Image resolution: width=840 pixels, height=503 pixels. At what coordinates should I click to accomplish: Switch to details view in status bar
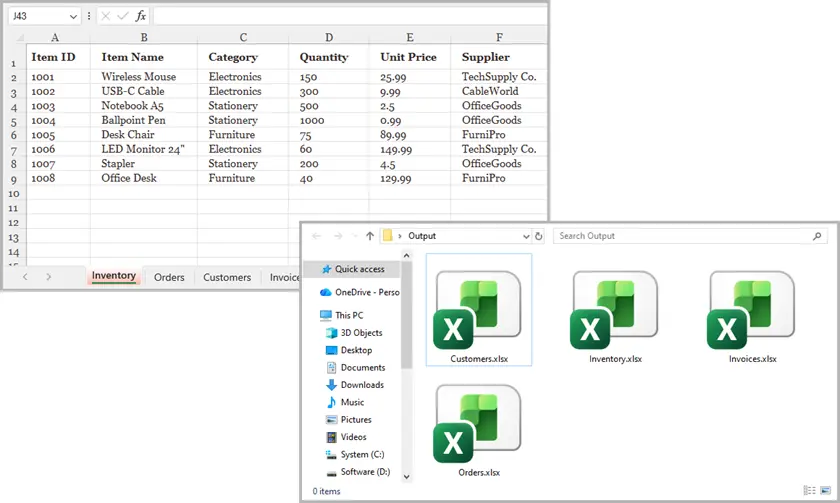(809, 491)
